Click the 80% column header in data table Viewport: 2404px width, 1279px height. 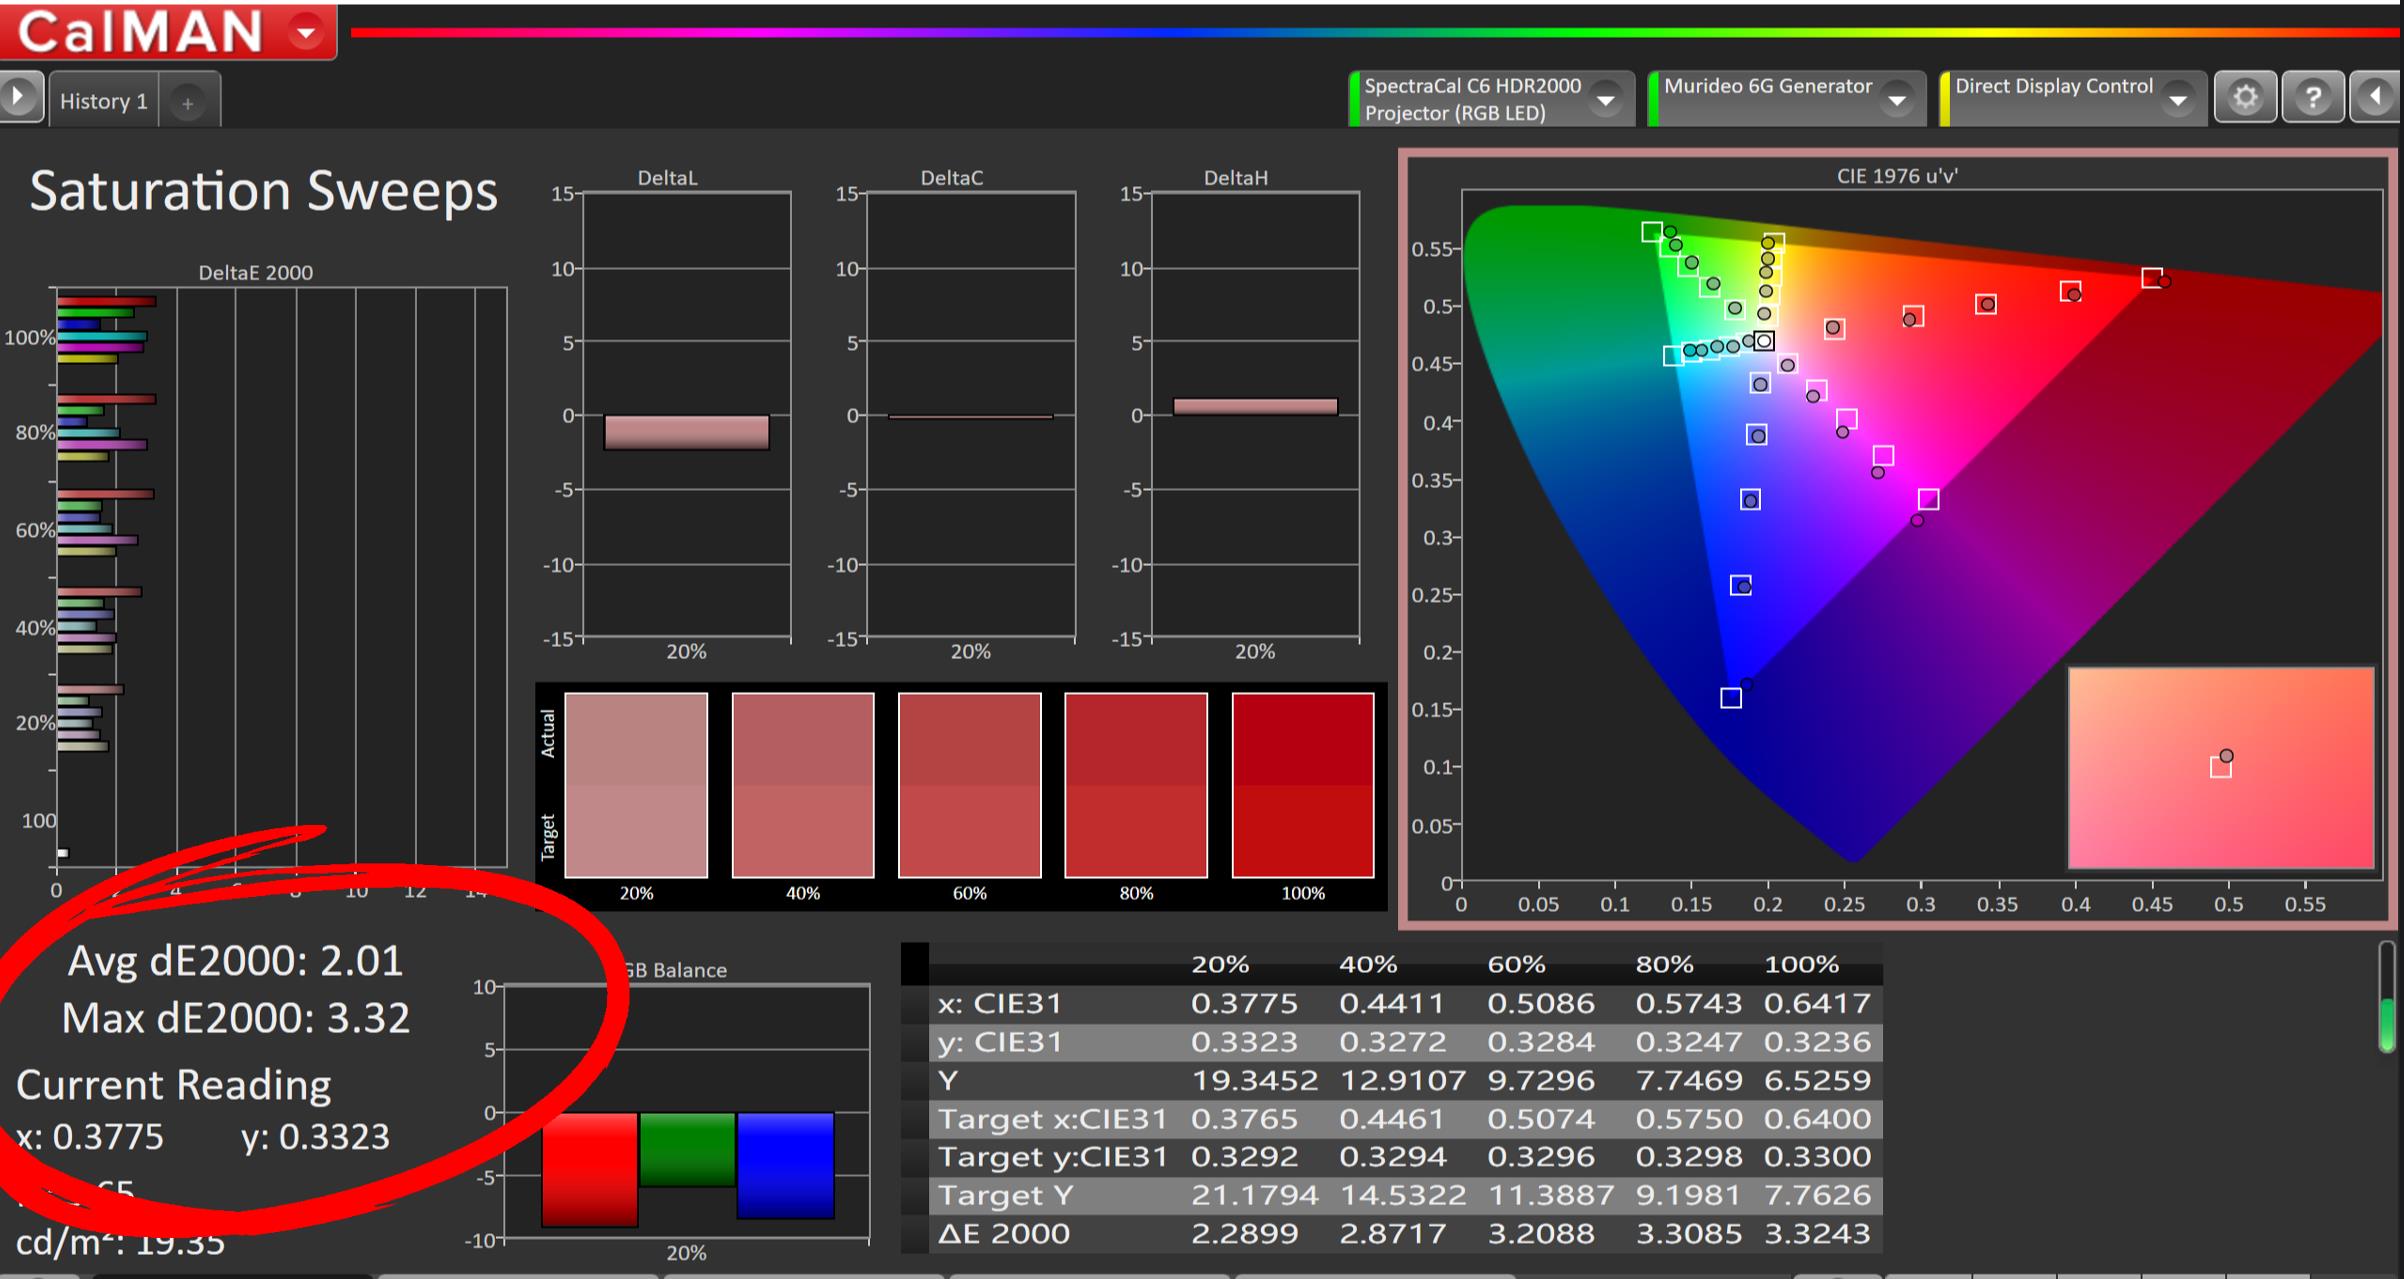click(x=1664, y=965)
